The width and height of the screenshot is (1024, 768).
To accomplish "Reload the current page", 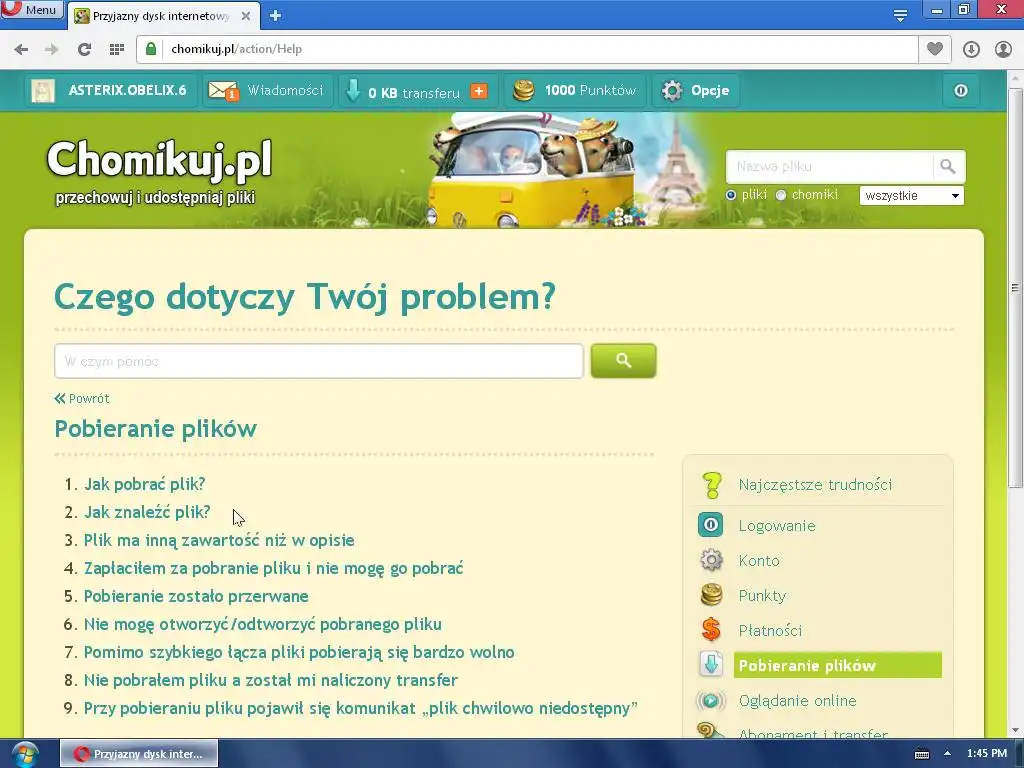I will [x=84, y=49].
